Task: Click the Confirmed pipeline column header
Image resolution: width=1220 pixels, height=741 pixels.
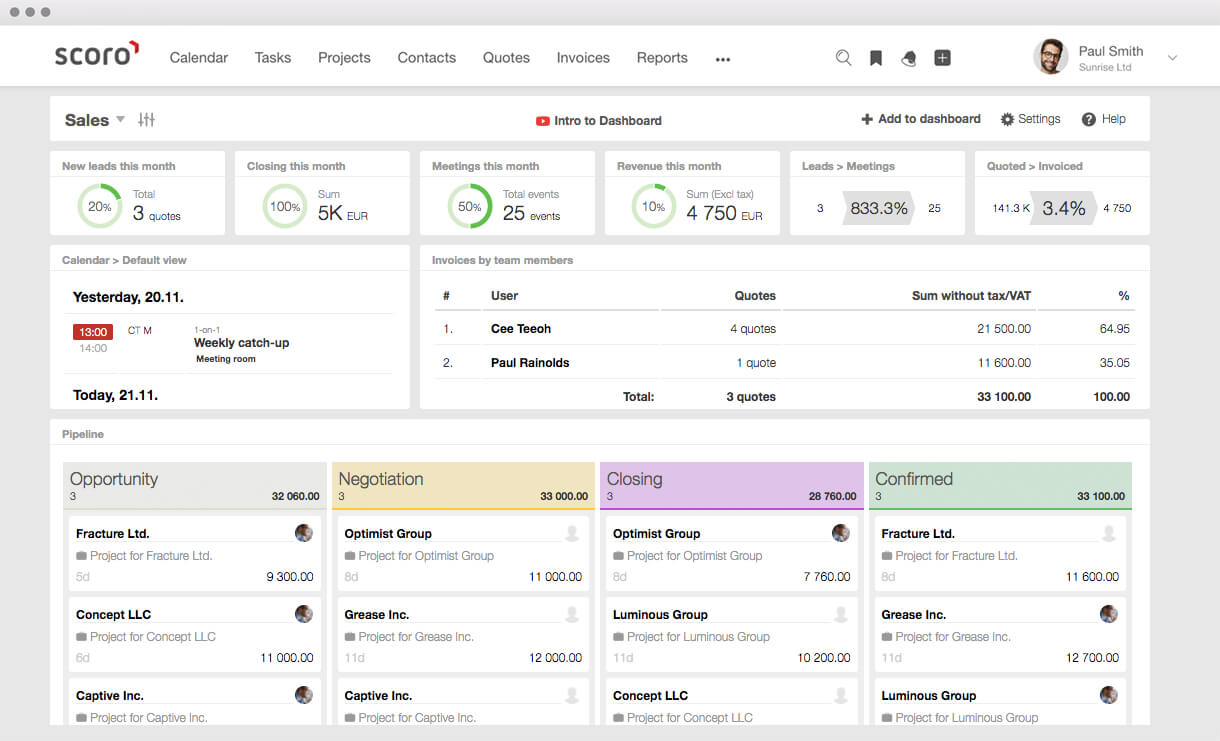Action: click(1000, 486)
